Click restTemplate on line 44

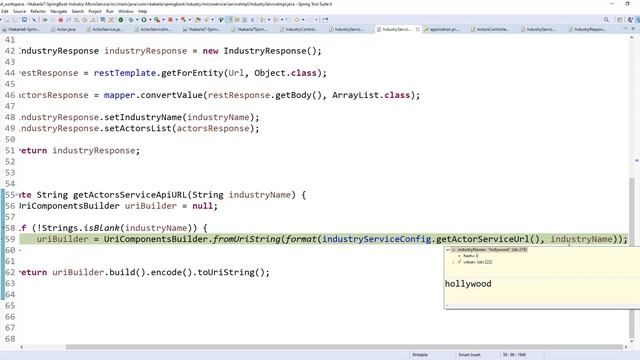125,73
